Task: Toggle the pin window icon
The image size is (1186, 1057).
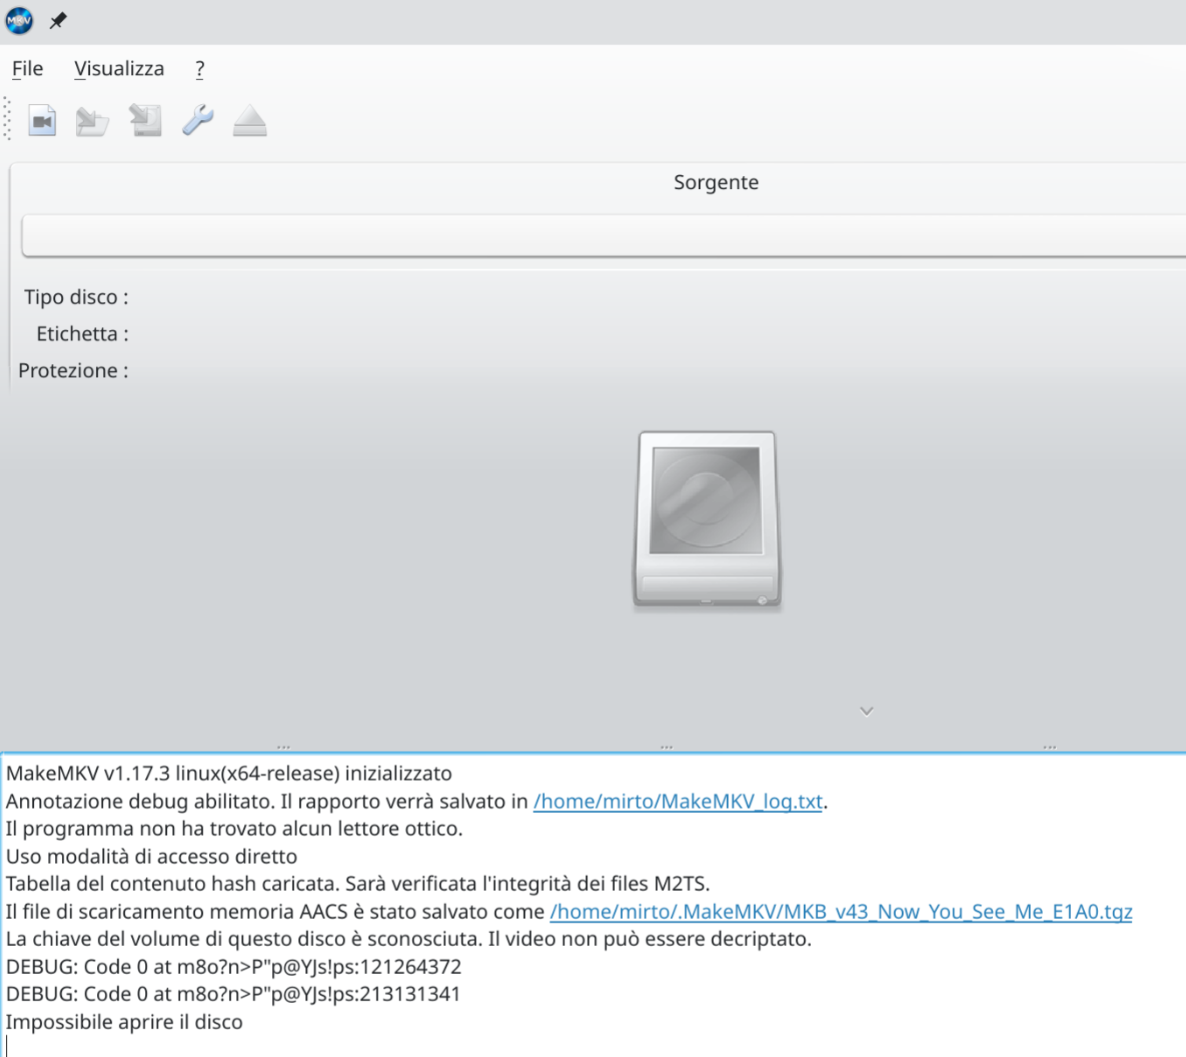Action: coord(58,20)
